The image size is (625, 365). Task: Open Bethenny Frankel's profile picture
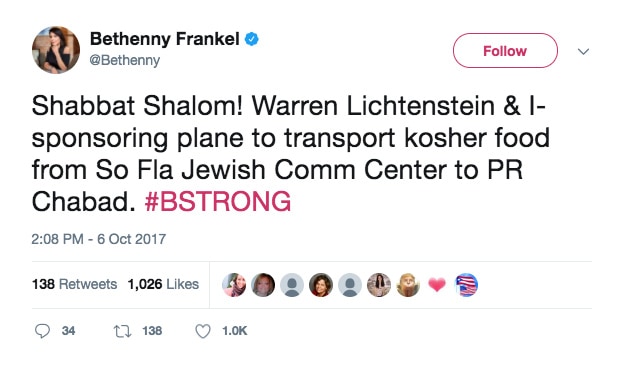(56, 50)
